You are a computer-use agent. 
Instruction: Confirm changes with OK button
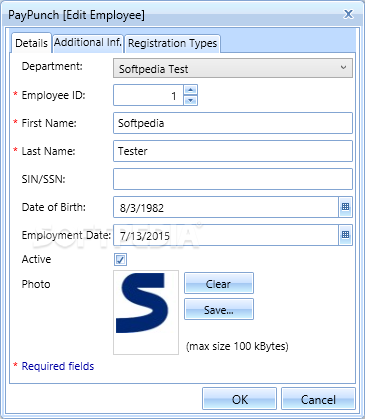pyautogui.click(x=239, y=399)
